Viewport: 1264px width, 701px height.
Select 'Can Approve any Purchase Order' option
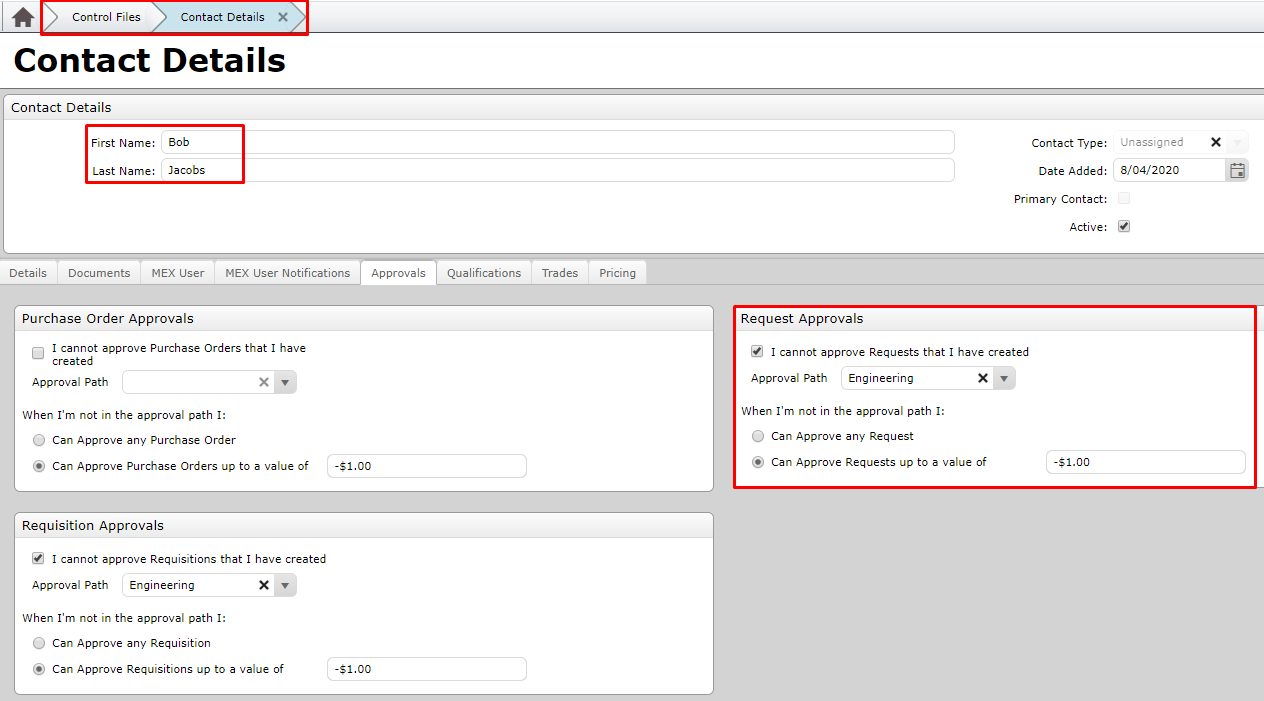pos(39,440)
